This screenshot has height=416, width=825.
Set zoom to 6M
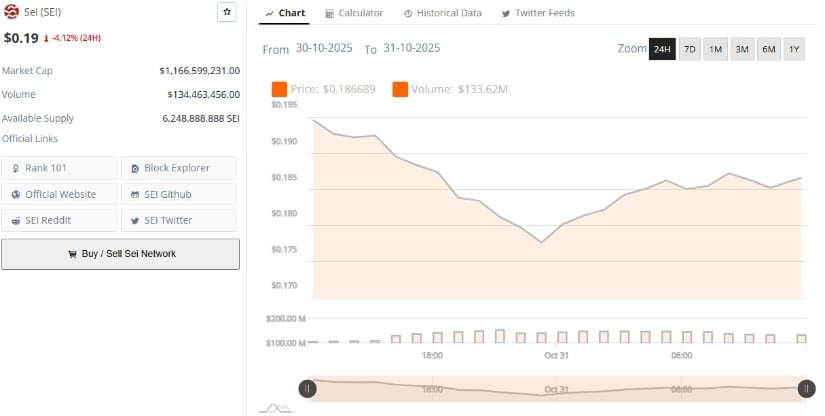tap(768, 49)
